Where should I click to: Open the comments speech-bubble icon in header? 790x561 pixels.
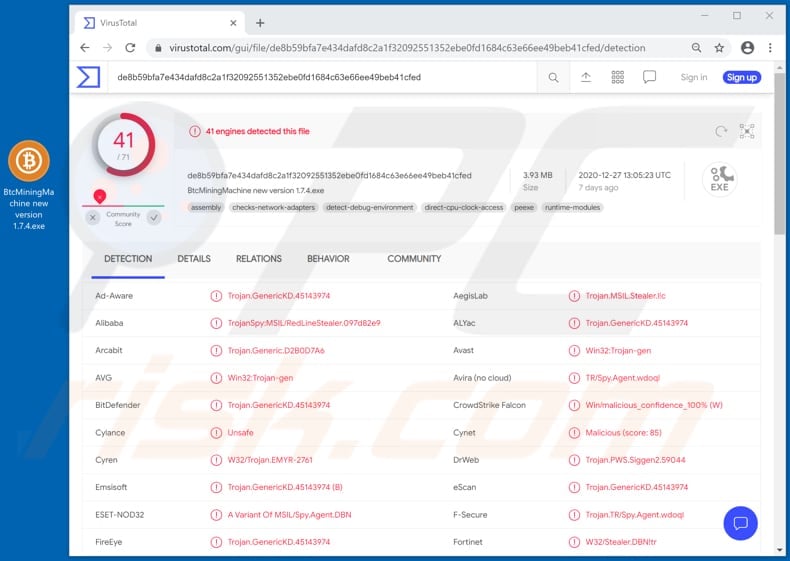649,77
